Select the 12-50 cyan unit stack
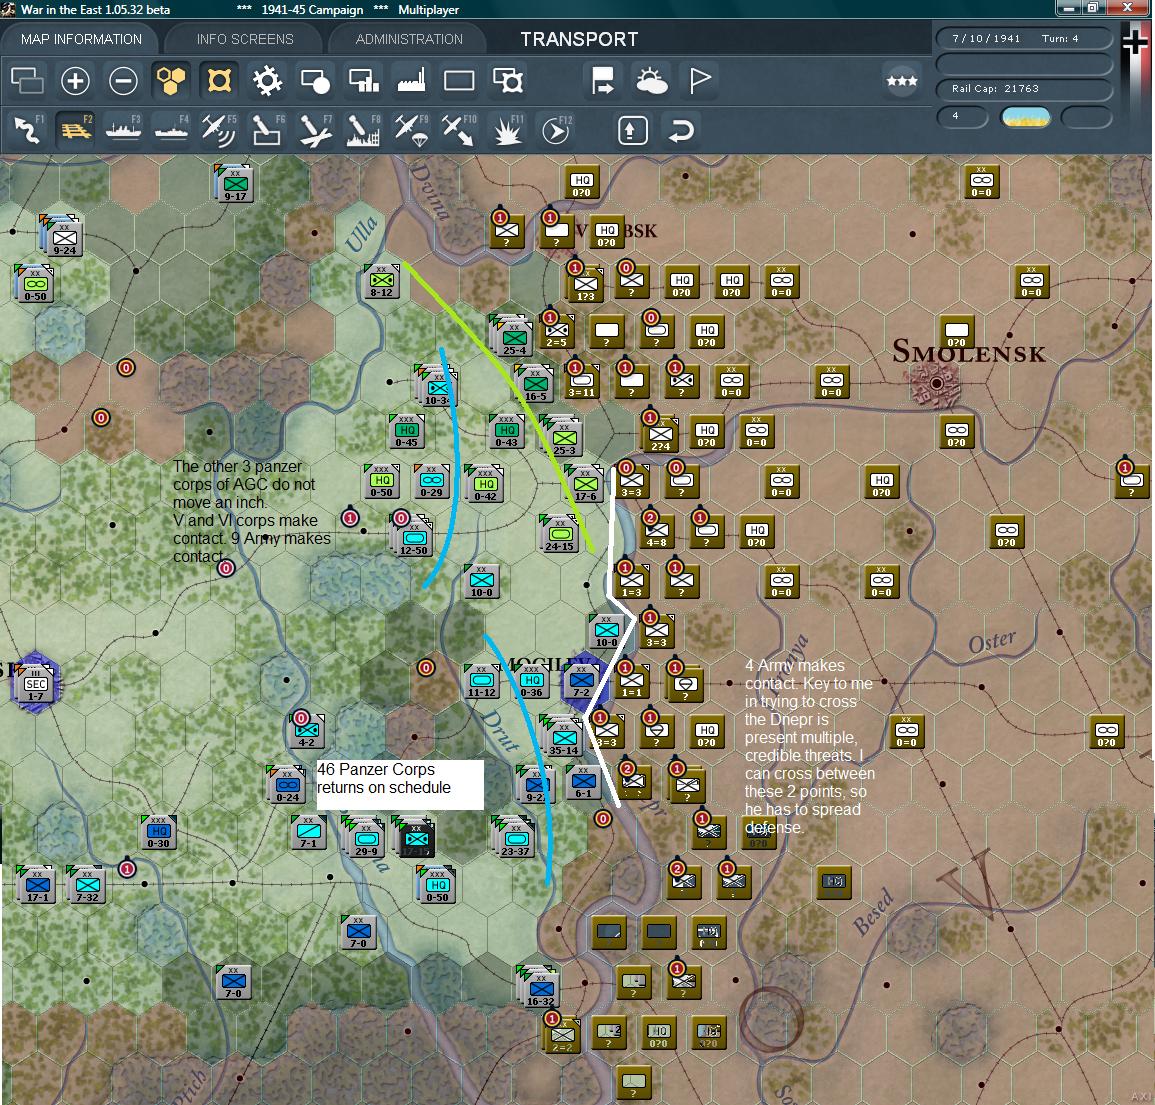 coord(412,536)
